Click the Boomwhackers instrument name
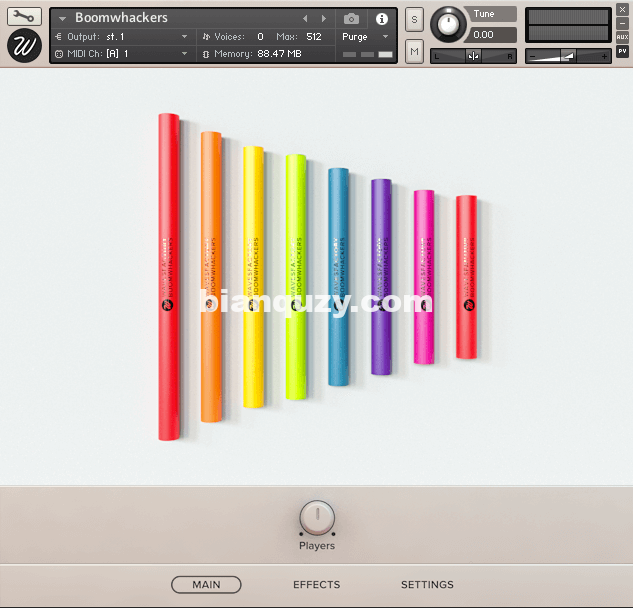The height and width of the screenshot is (608, 633). [x=121, y=18]
